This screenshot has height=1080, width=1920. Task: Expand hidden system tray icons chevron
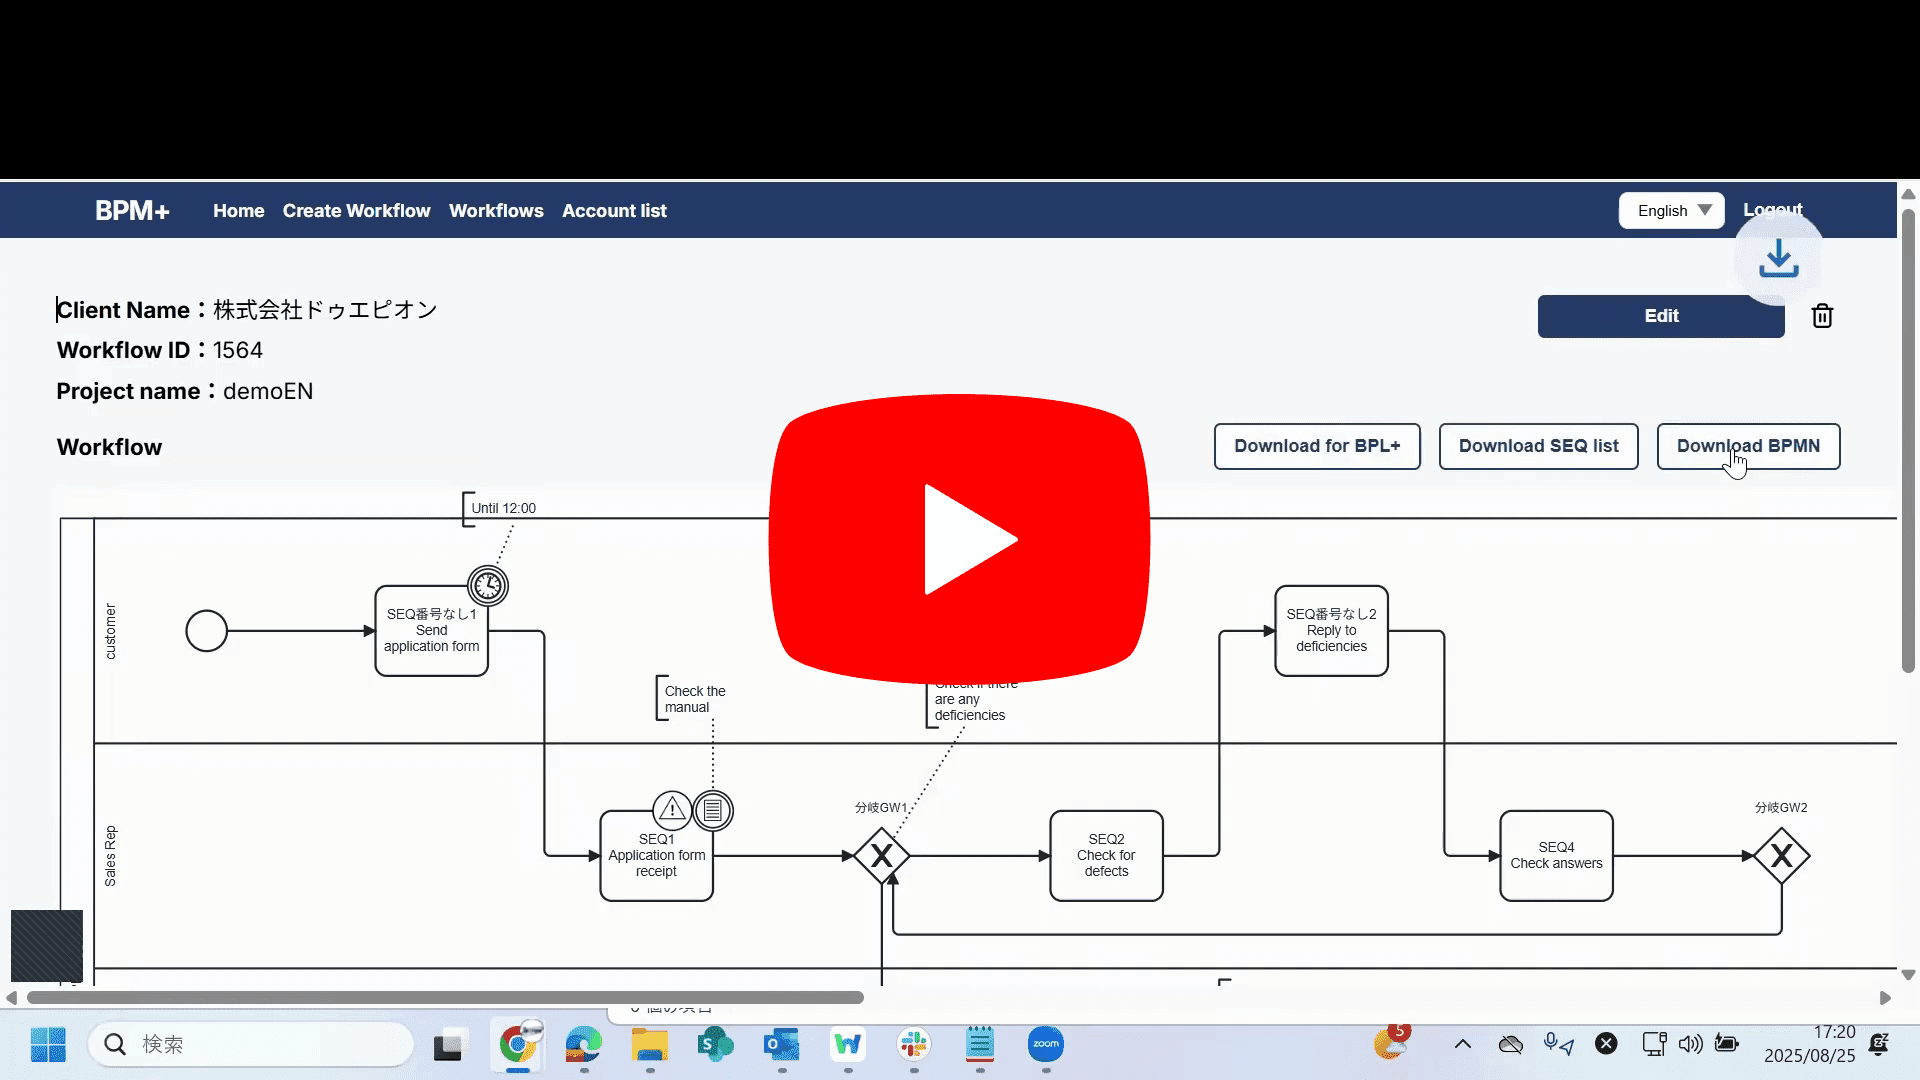(x=1462, y=1045)
